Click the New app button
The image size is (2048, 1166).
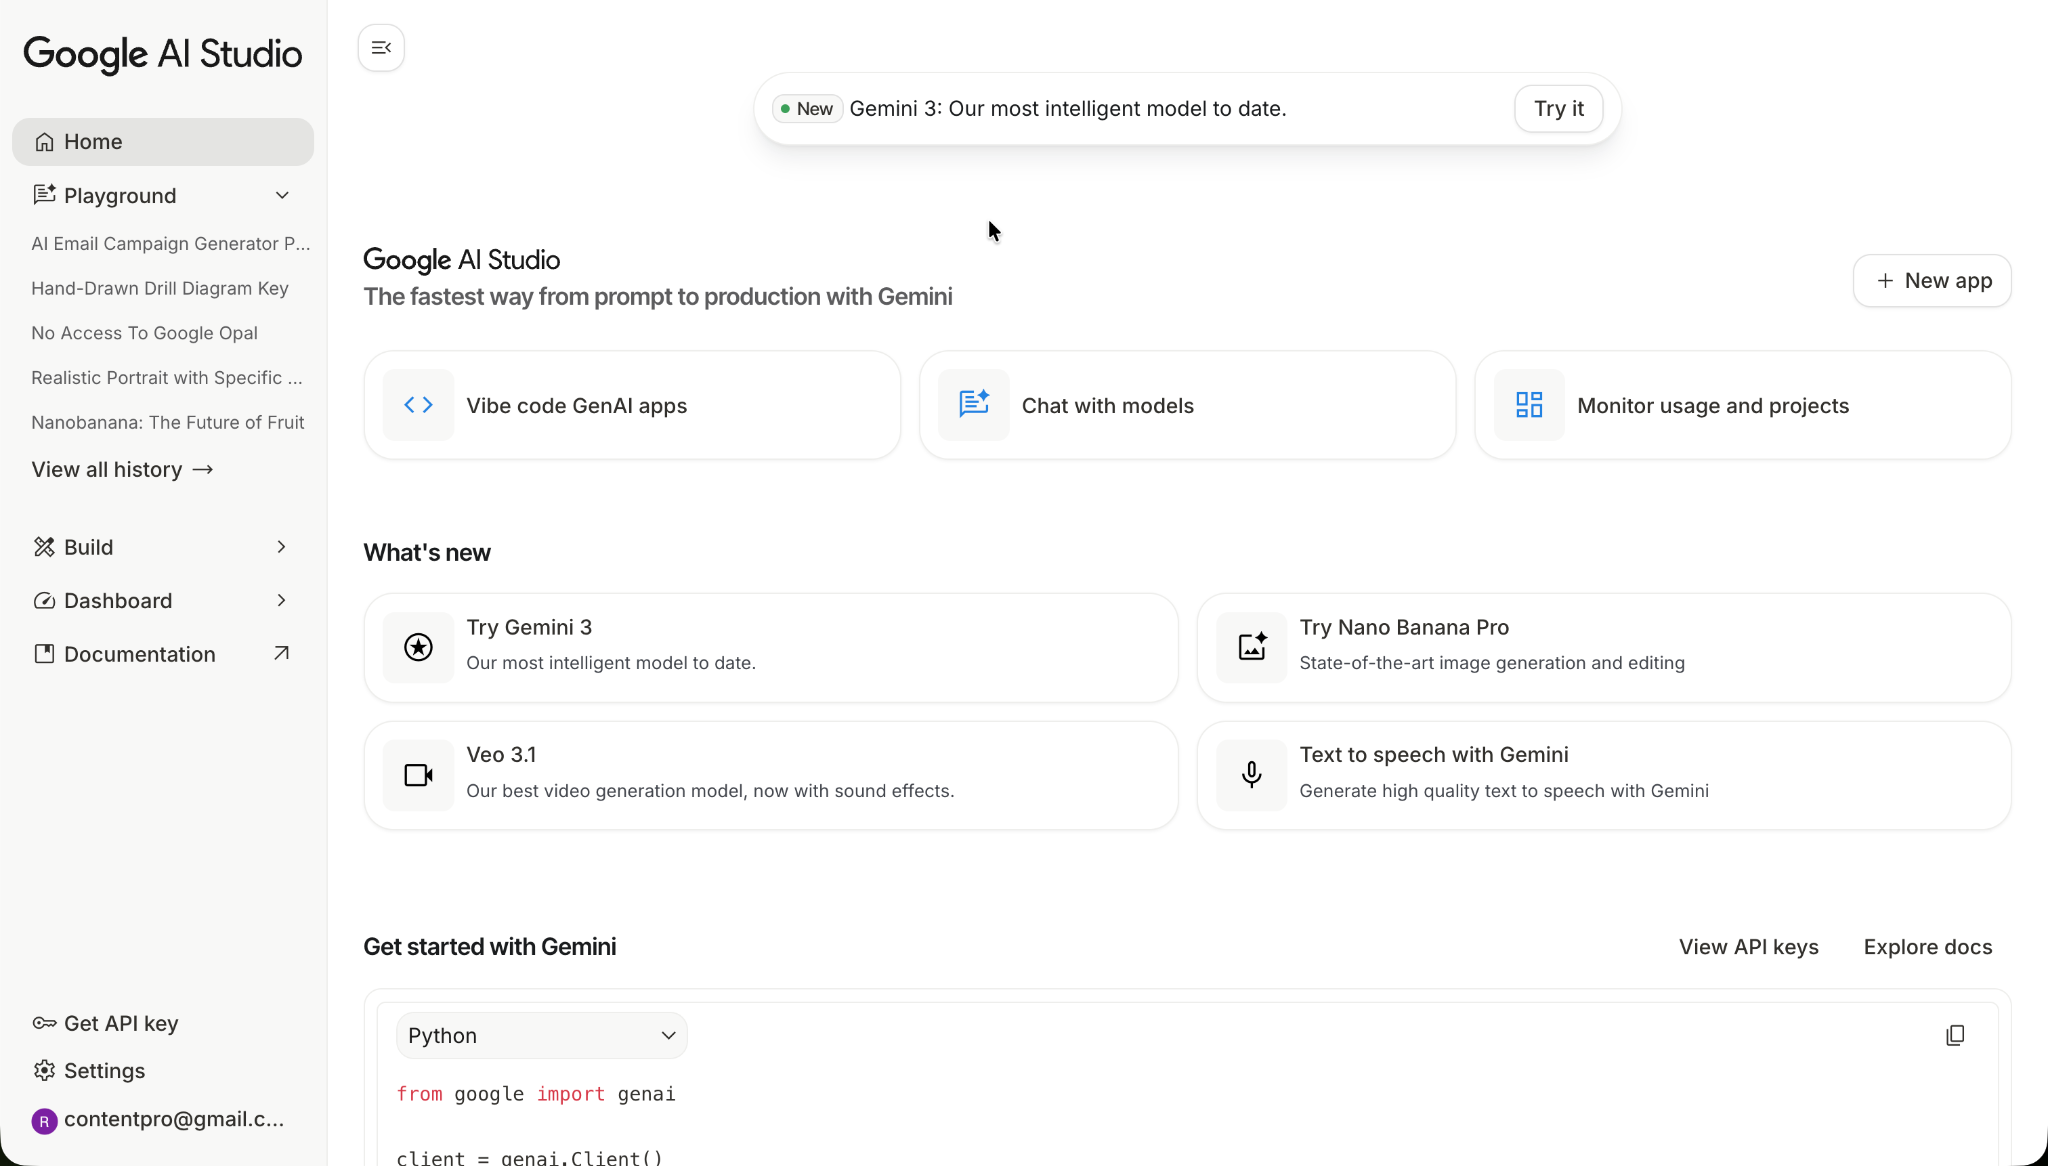point(1932,281)
